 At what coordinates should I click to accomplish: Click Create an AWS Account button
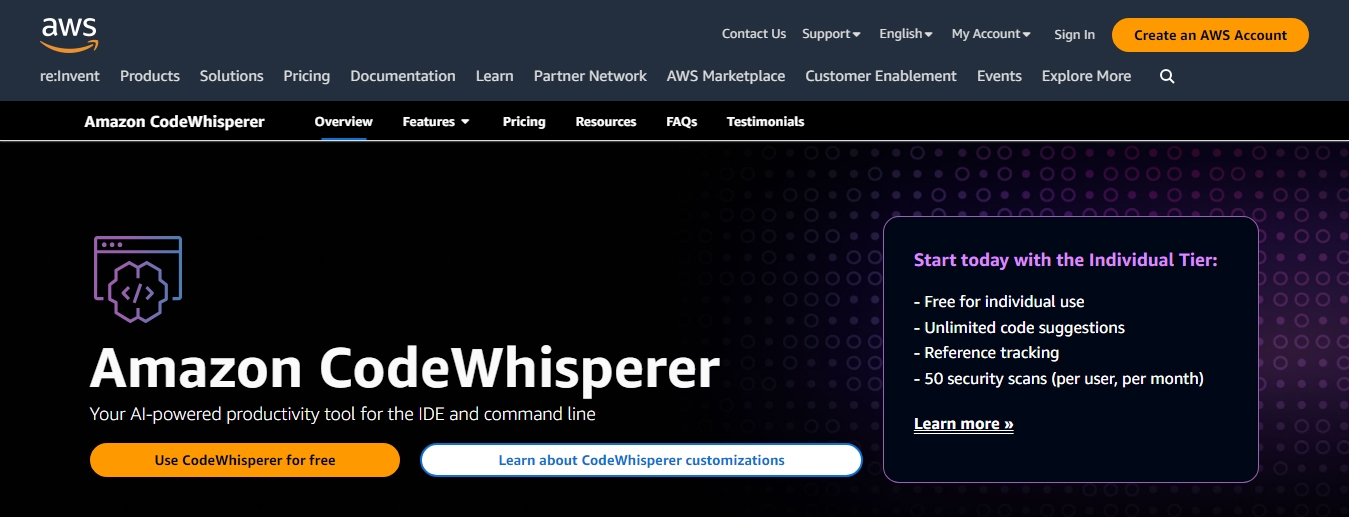1210,35
